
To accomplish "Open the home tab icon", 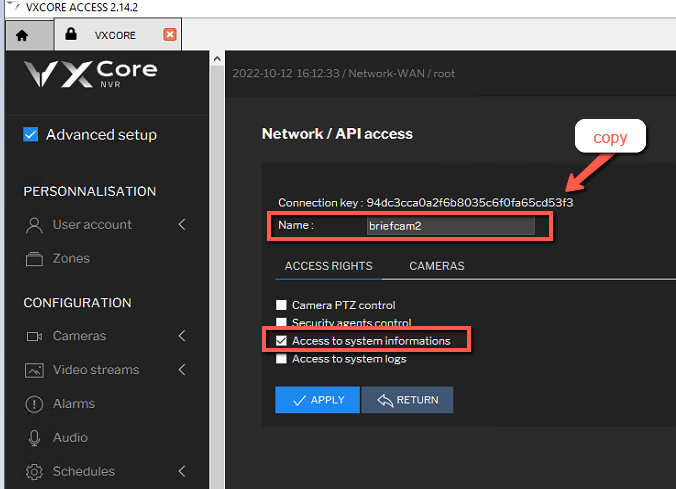I will coord(22,35).
